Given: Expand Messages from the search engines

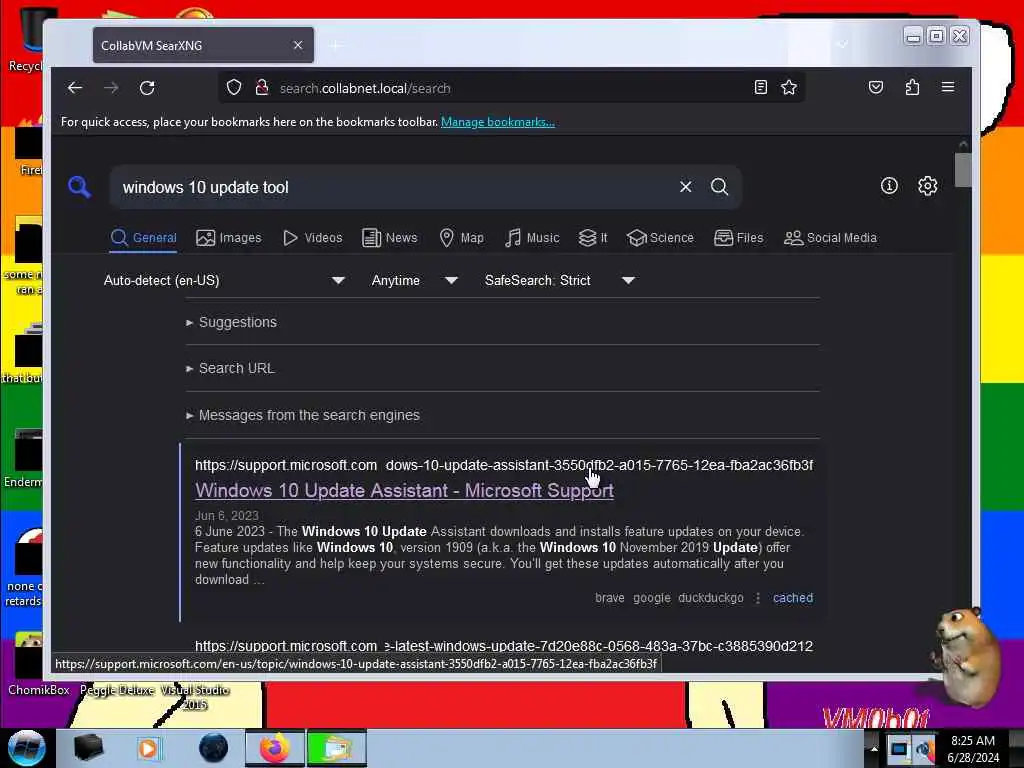Looking at the screenshot, I should (x=303, y=415).
